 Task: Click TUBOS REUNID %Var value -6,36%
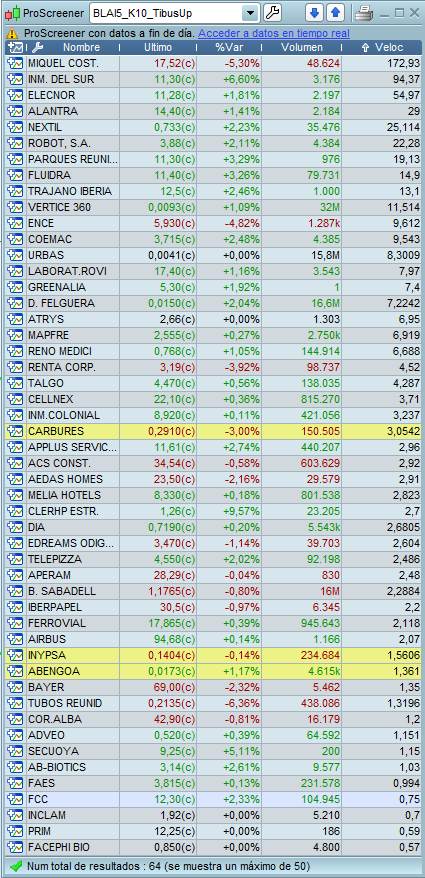pyautogui.click(x=242, y=703)
